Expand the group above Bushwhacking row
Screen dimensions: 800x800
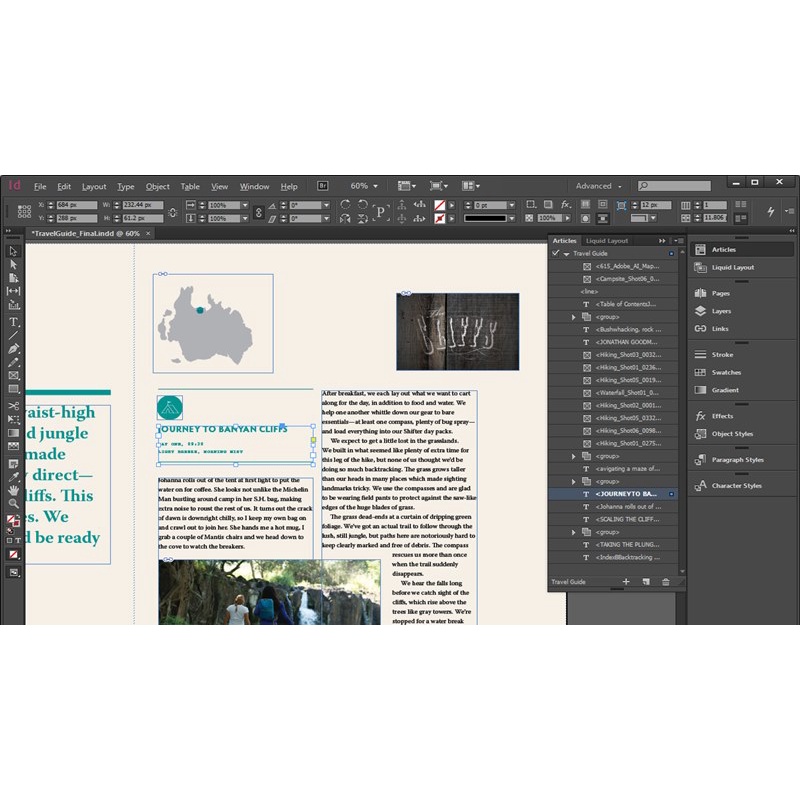(x=573, y=317)
